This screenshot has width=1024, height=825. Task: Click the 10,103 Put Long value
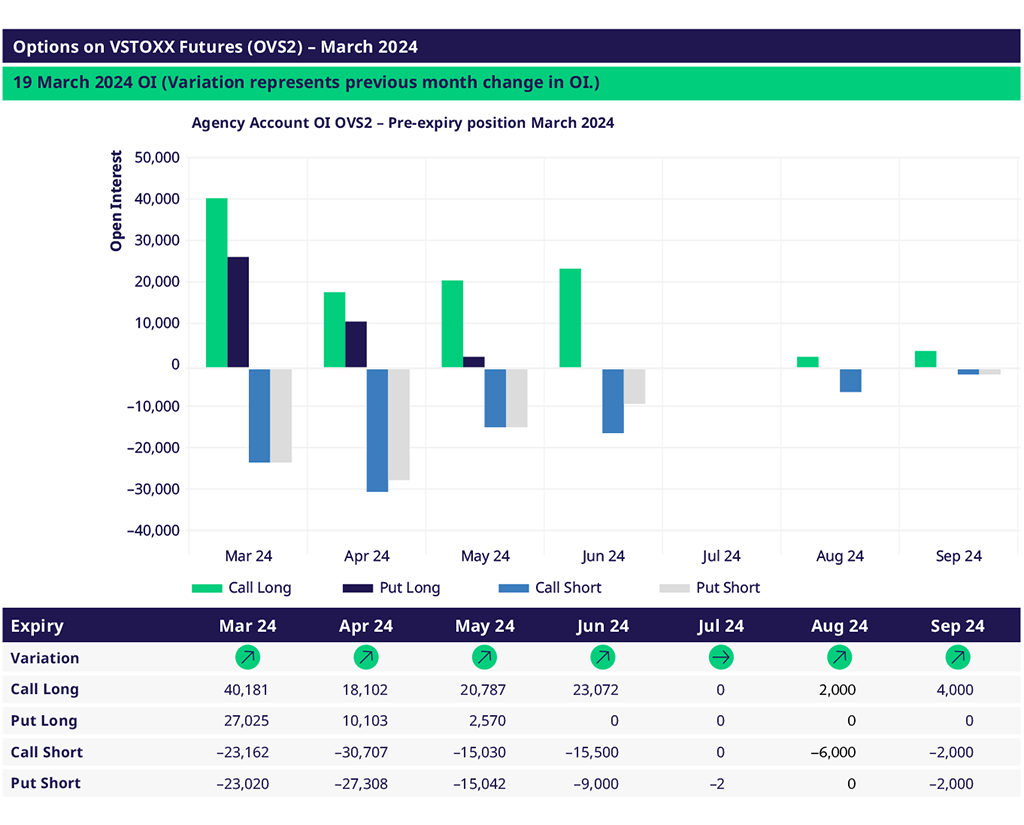pos(365,721)
